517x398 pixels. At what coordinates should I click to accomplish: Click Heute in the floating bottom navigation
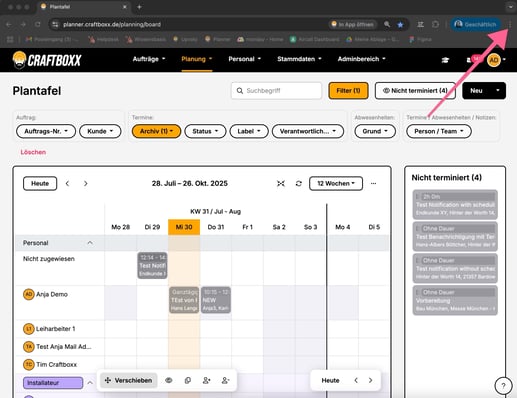coord(330,380)
